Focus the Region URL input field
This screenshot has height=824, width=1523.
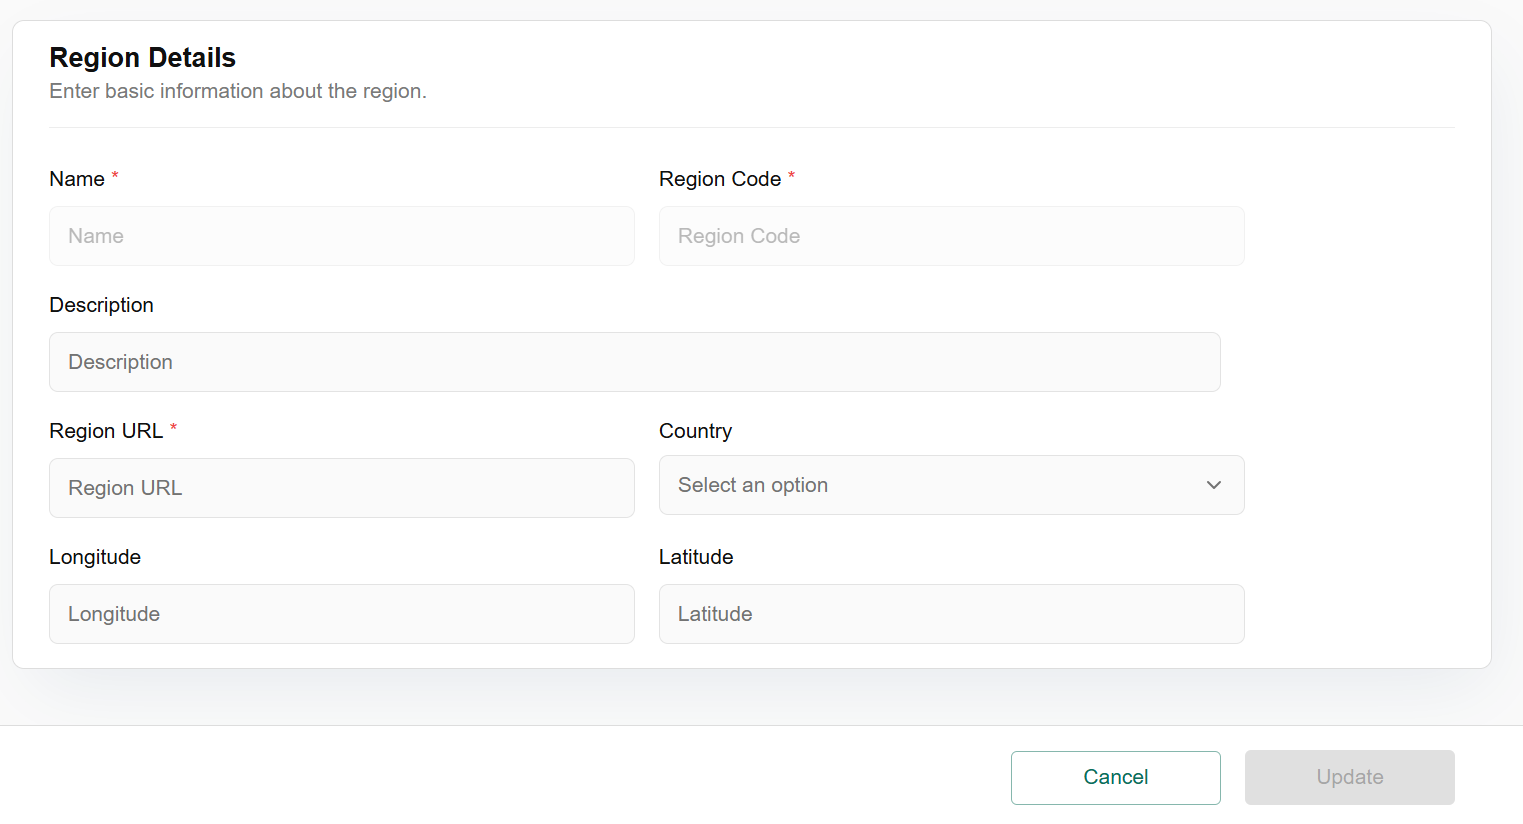(x=341, y=488)
